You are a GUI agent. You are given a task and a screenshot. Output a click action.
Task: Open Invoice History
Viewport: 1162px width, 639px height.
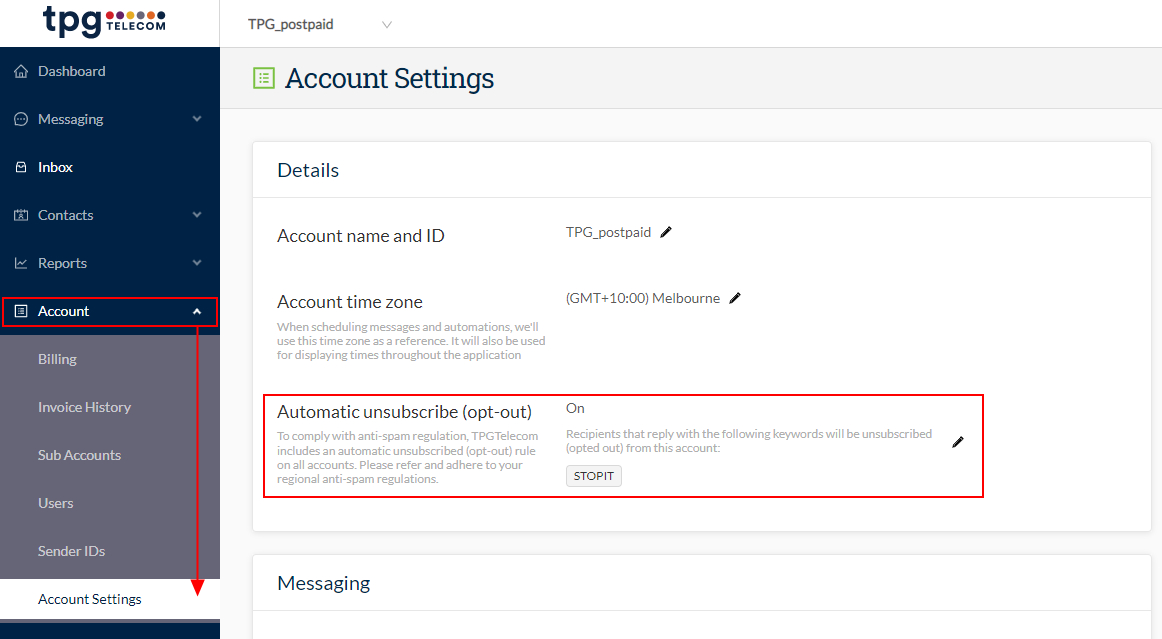tap(84, 406)
